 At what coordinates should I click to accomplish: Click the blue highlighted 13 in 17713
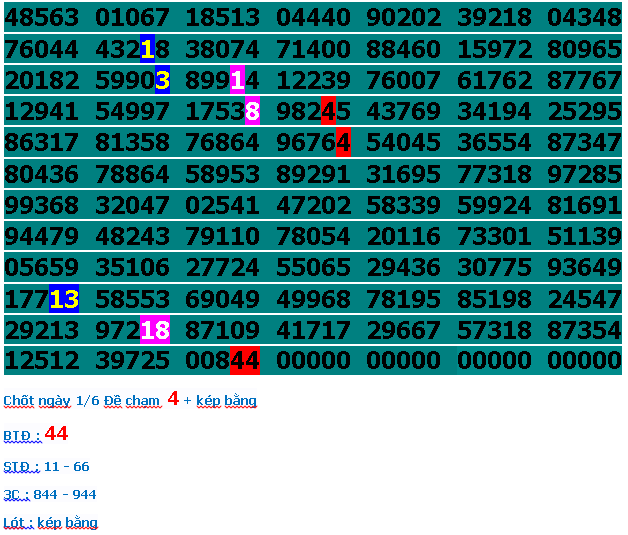64,299
